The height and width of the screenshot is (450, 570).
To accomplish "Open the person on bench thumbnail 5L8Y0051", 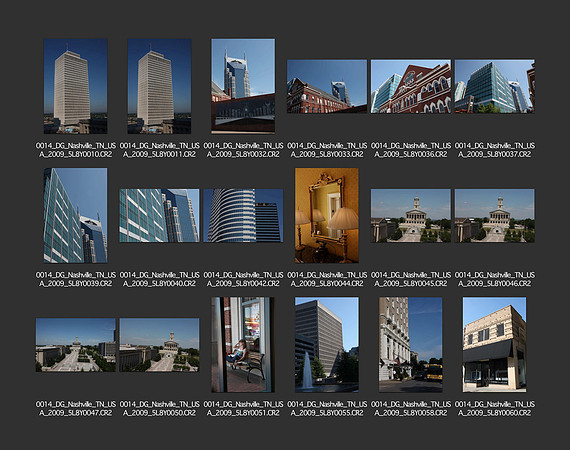I will [243, 345].
